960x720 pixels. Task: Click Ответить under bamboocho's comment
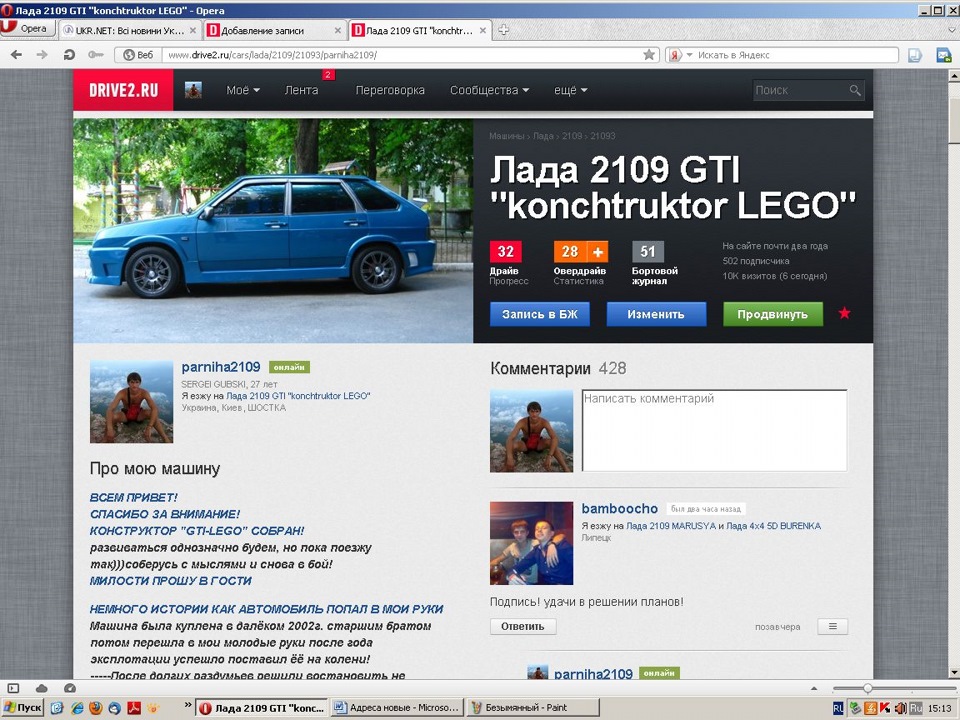[523, 626]
